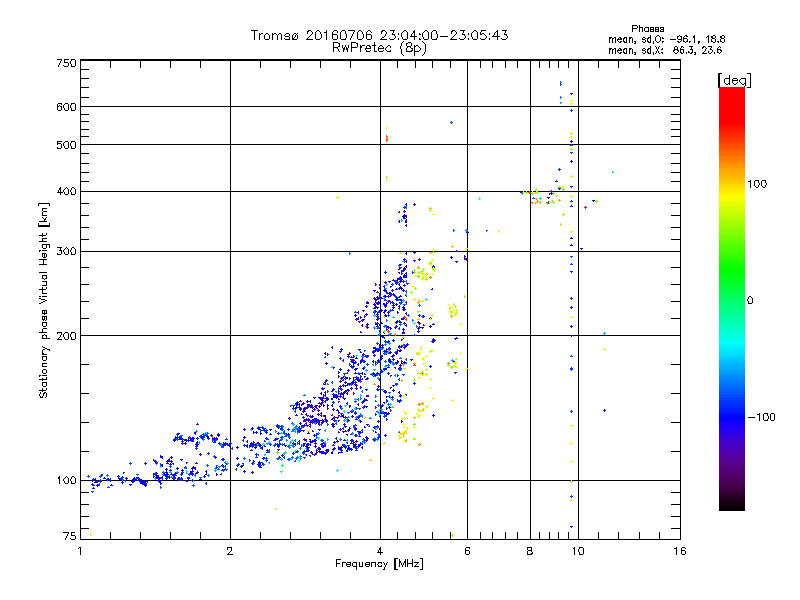Click the x-axis label '10'
Screen dimensions: 800x600
(x=578, y=551)
